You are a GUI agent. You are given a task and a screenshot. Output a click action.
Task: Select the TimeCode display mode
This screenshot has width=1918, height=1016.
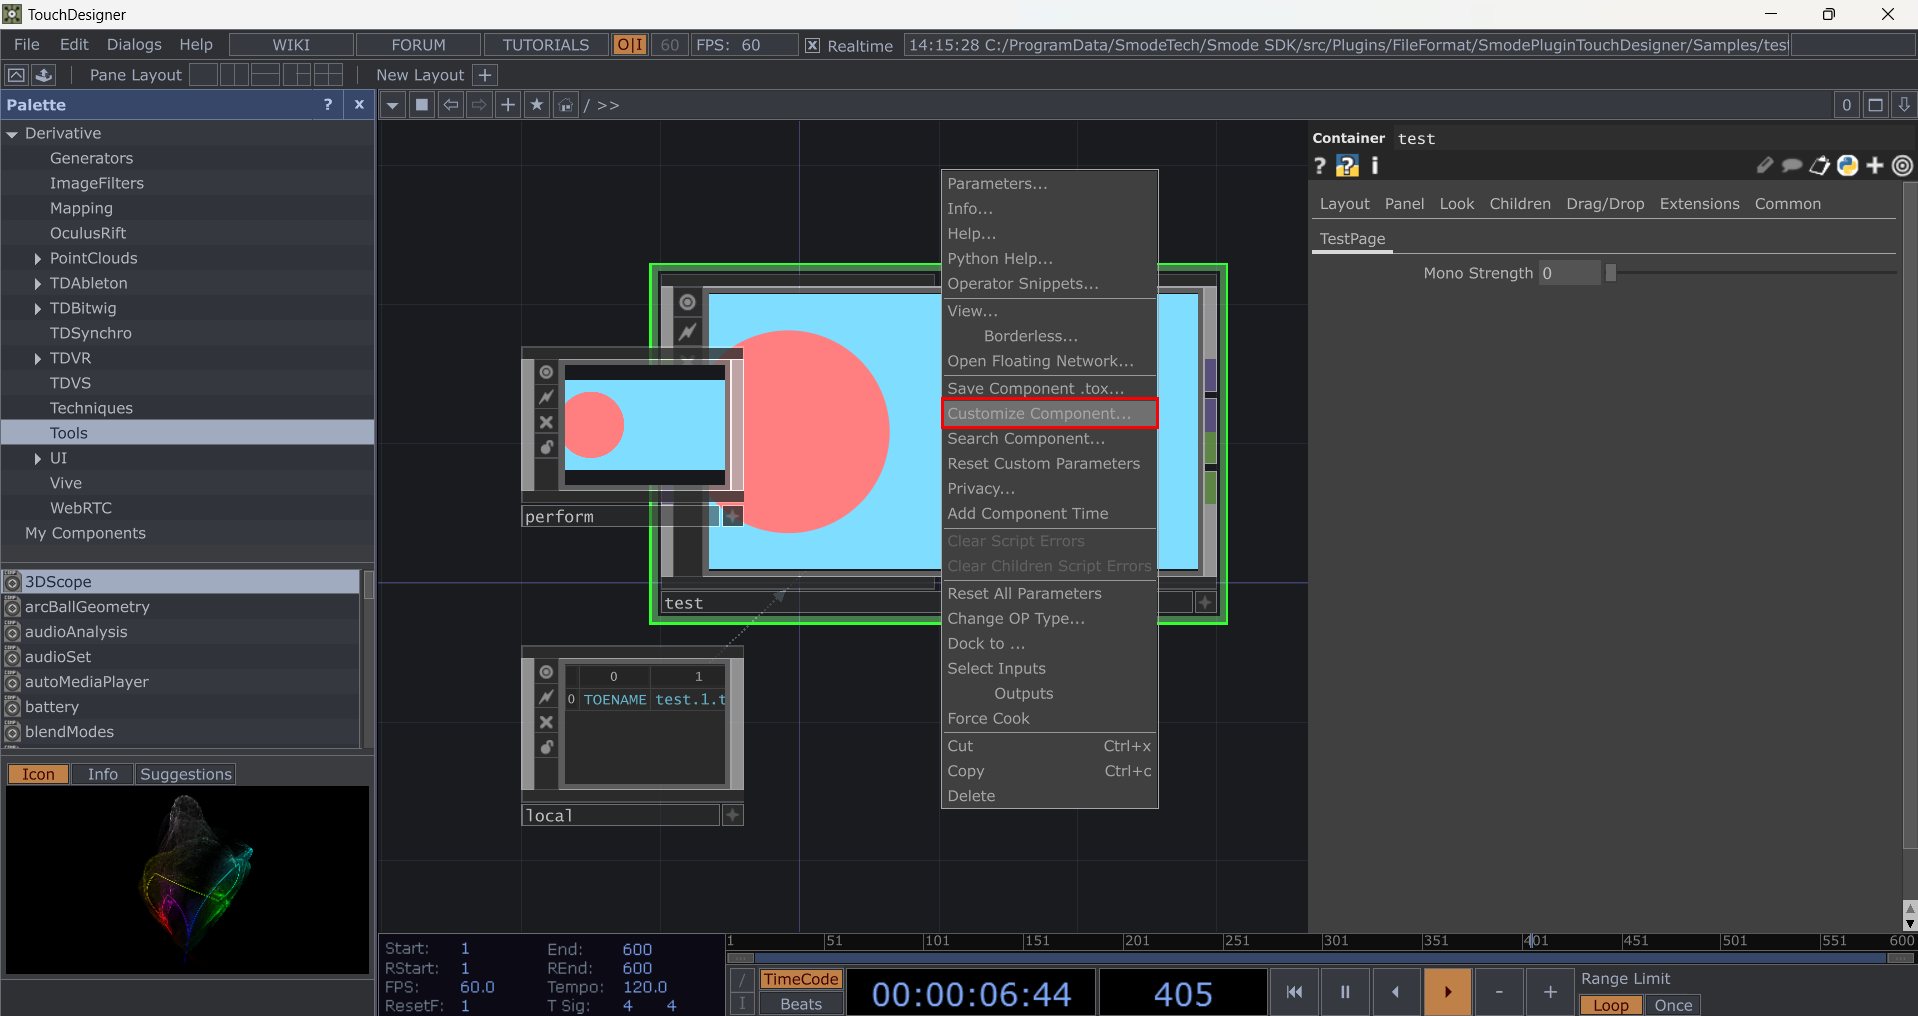coord(801,980)
